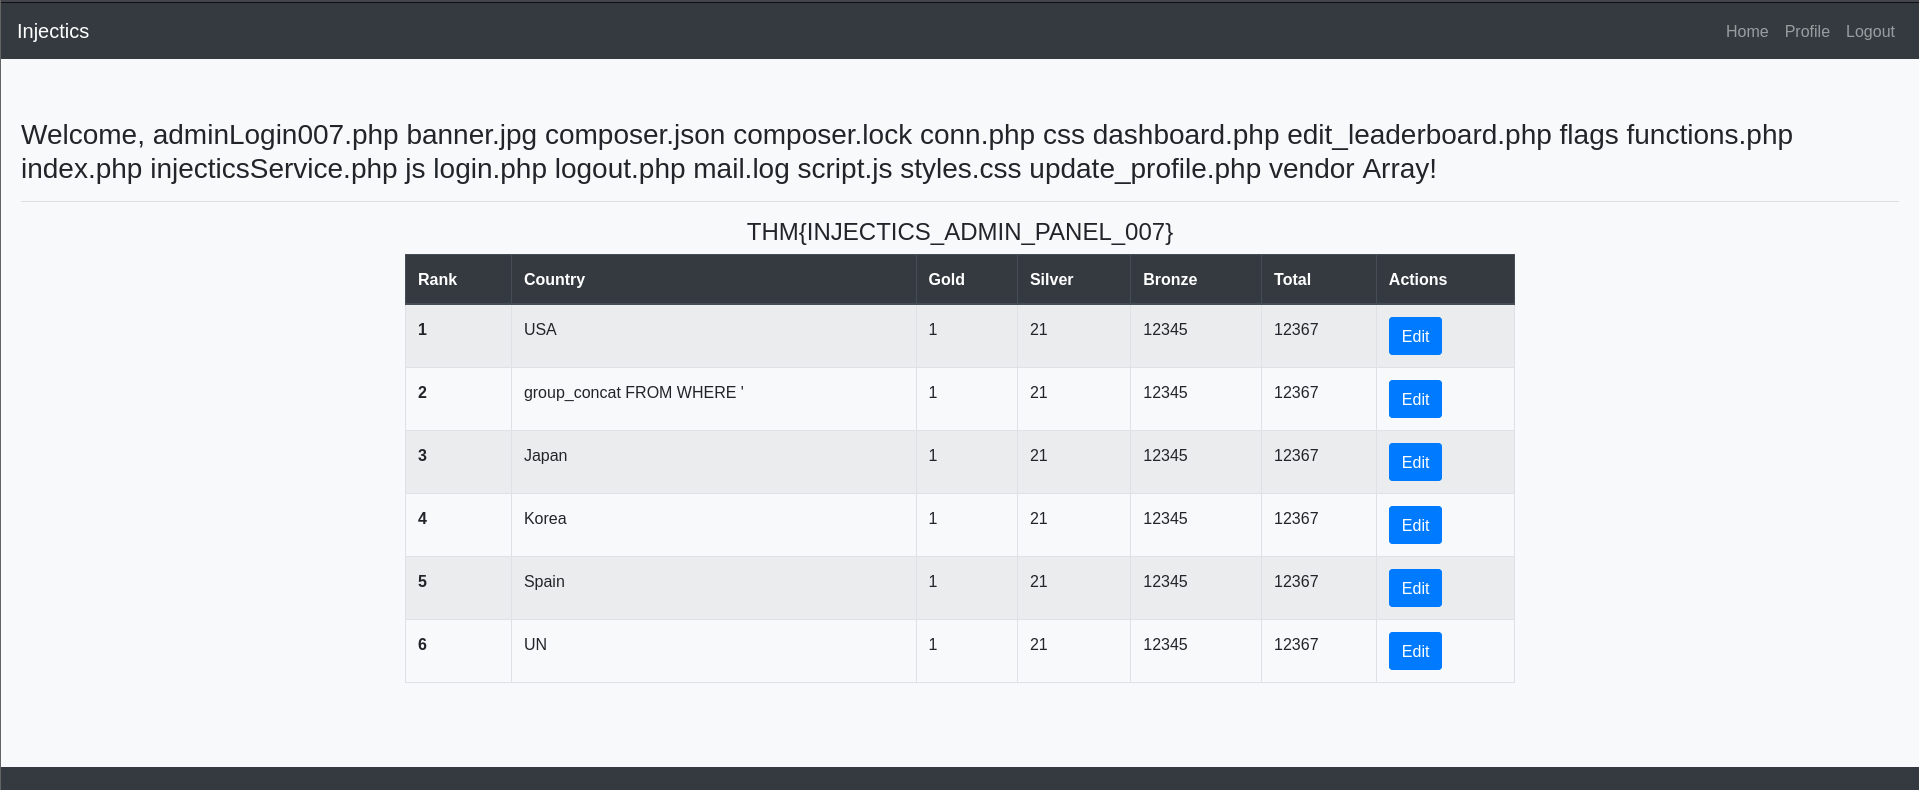The width and height of the screenshot is (1919, 790).
Task: Log out using the Logout link
Action: click(1869, 31)
